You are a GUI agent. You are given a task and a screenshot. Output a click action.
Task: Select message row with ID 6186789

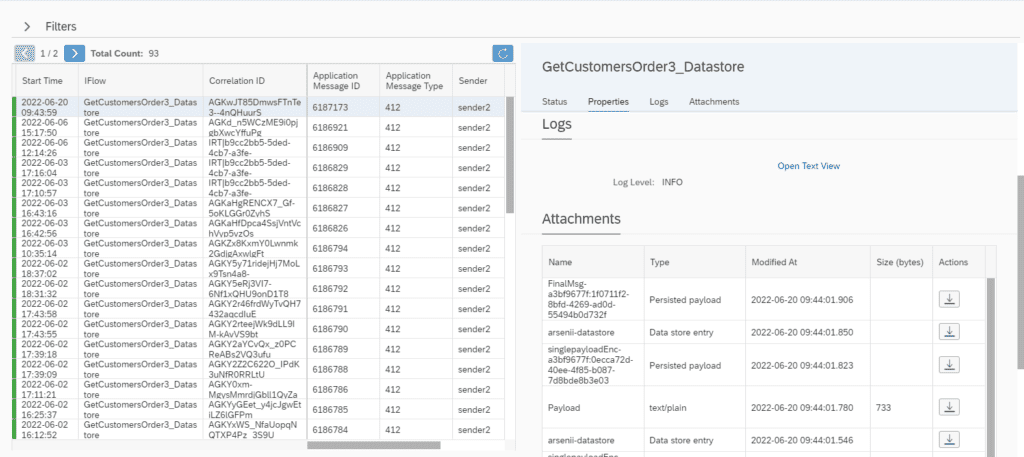259,349
